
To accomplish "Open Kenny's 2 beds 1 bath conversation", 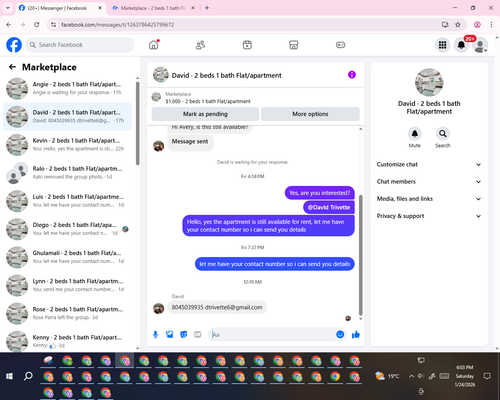I will tap(67, 341).
